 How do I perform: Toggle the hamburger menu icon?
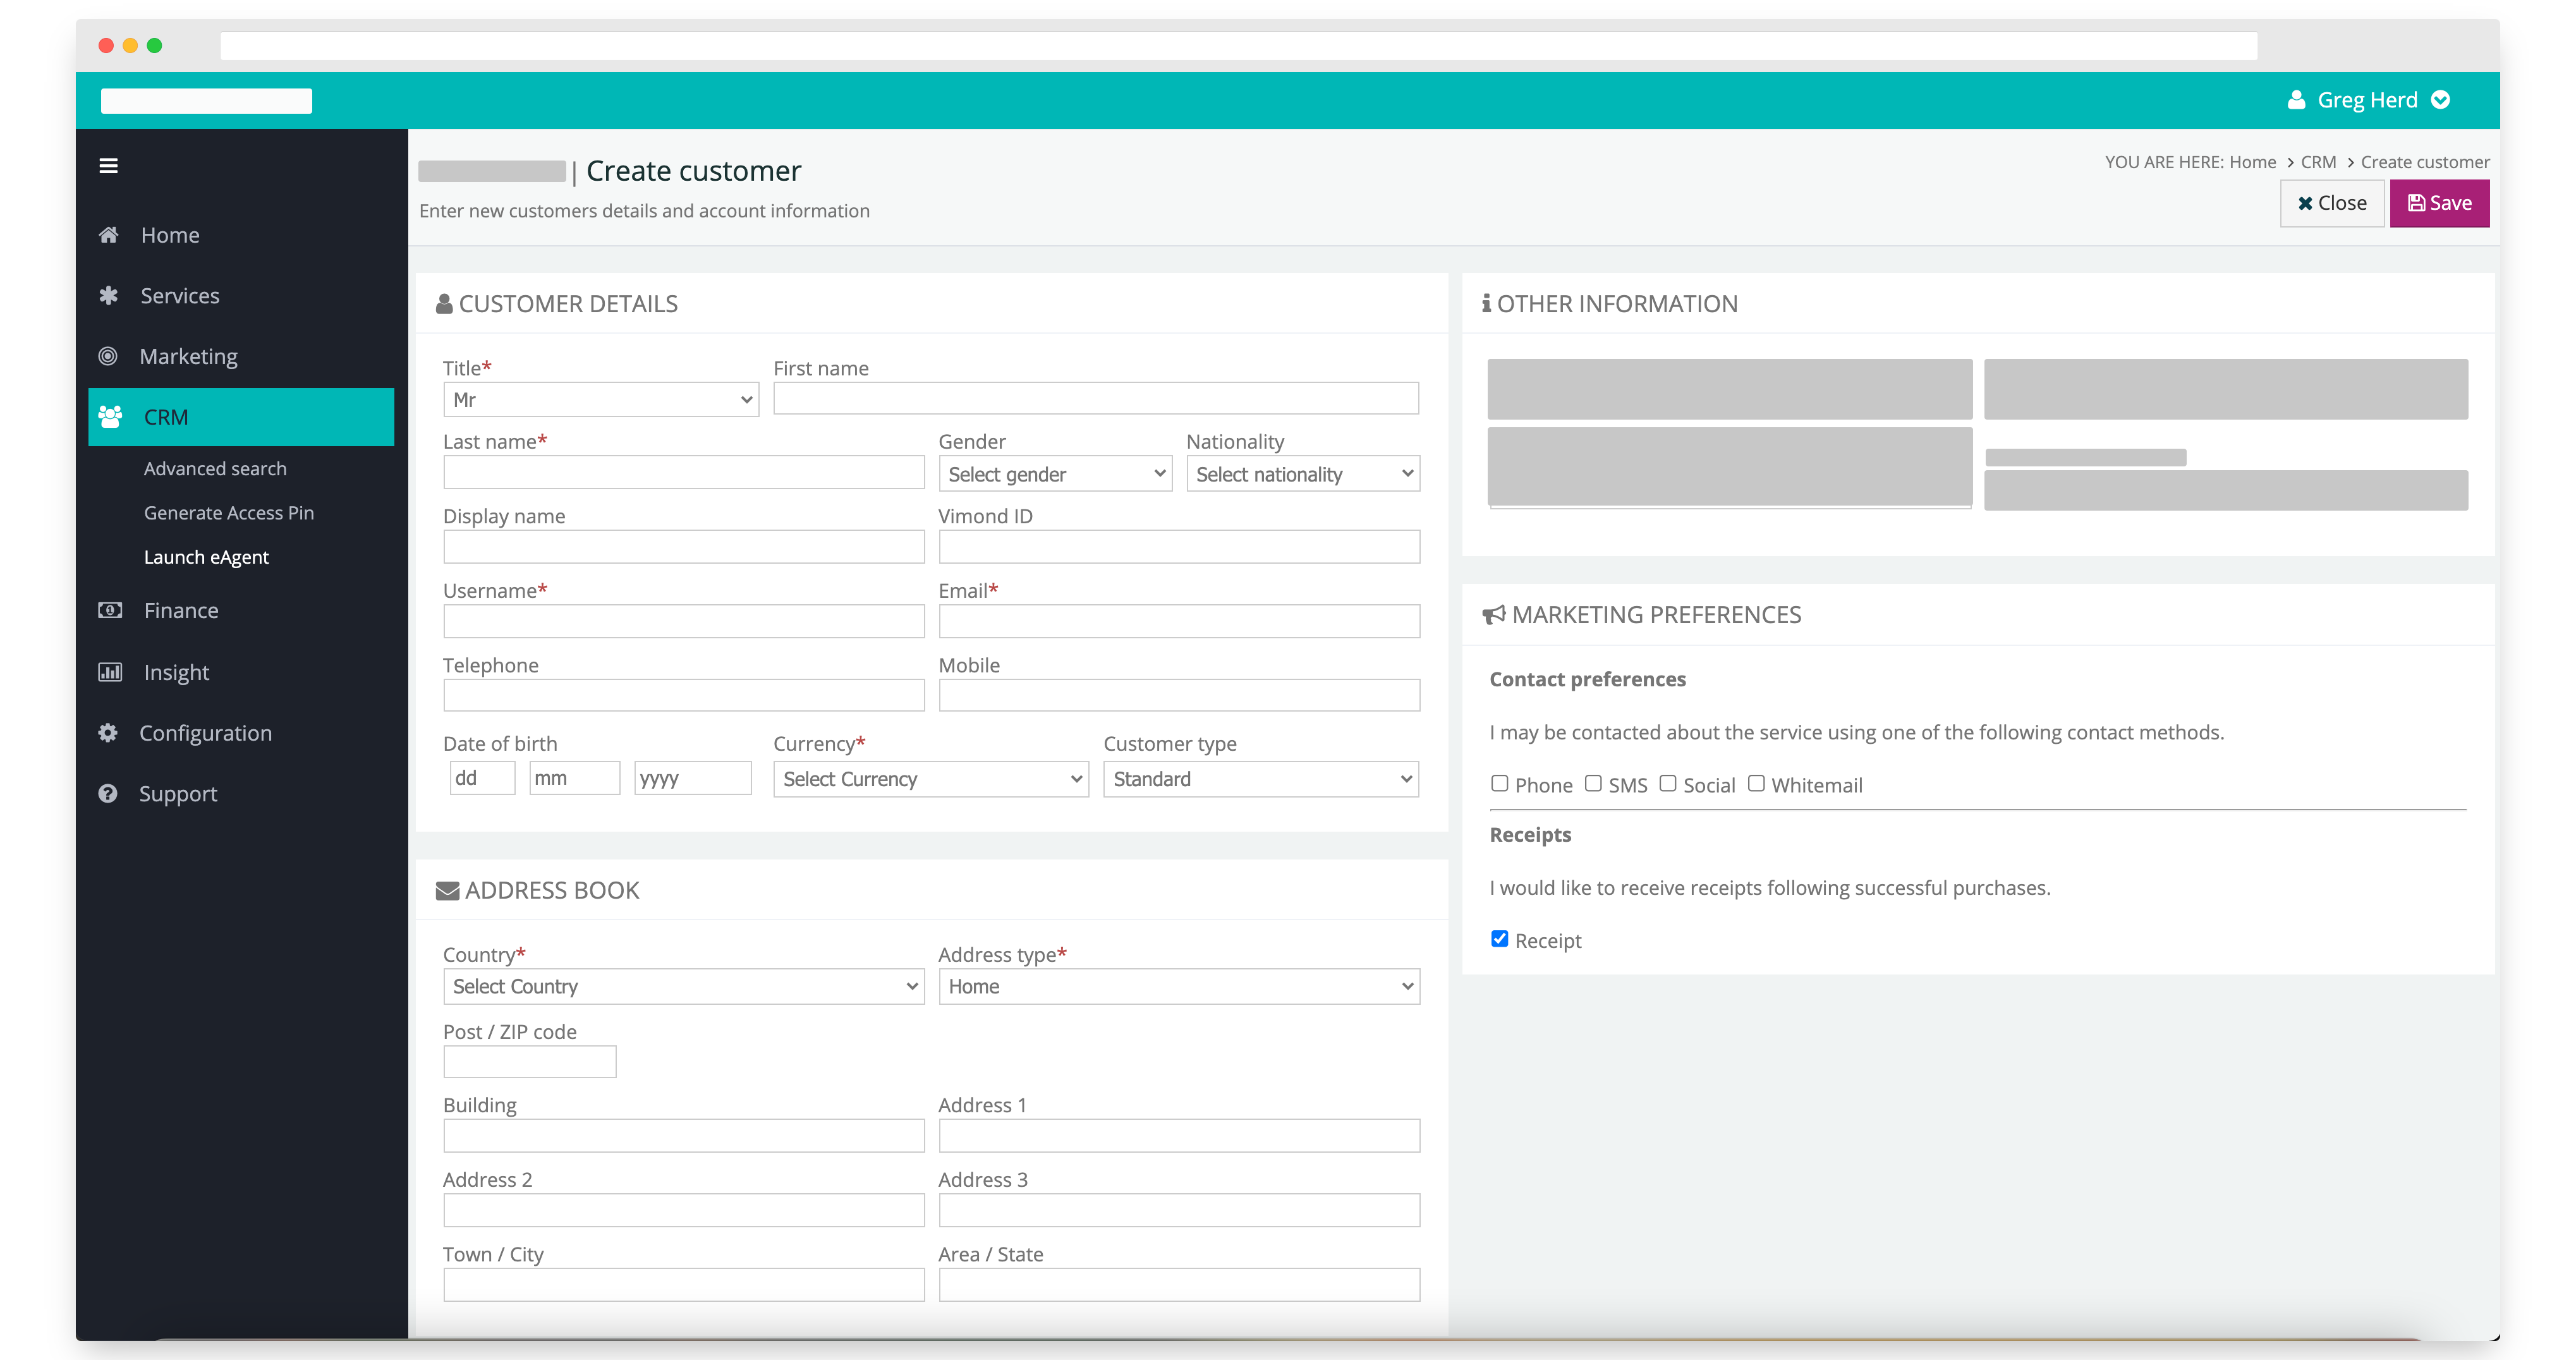coord(108,166)
